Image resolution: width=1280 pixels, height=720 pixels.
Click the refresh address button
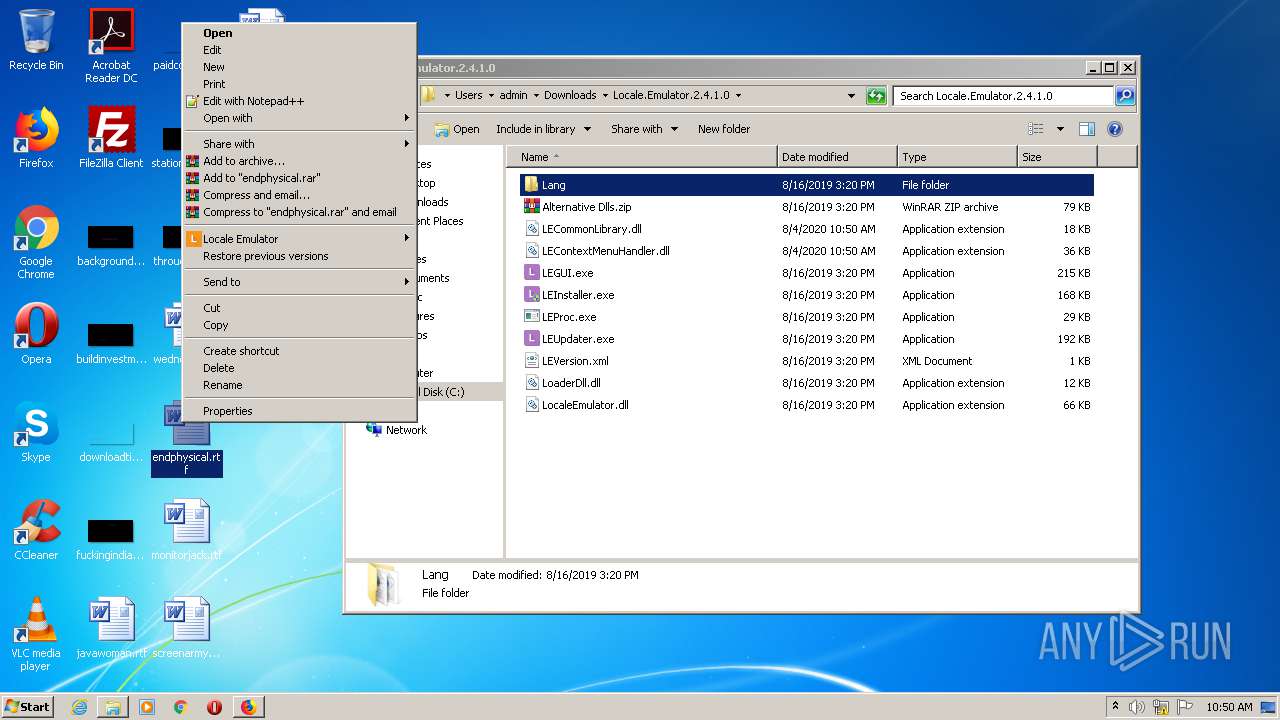point(876,95)
